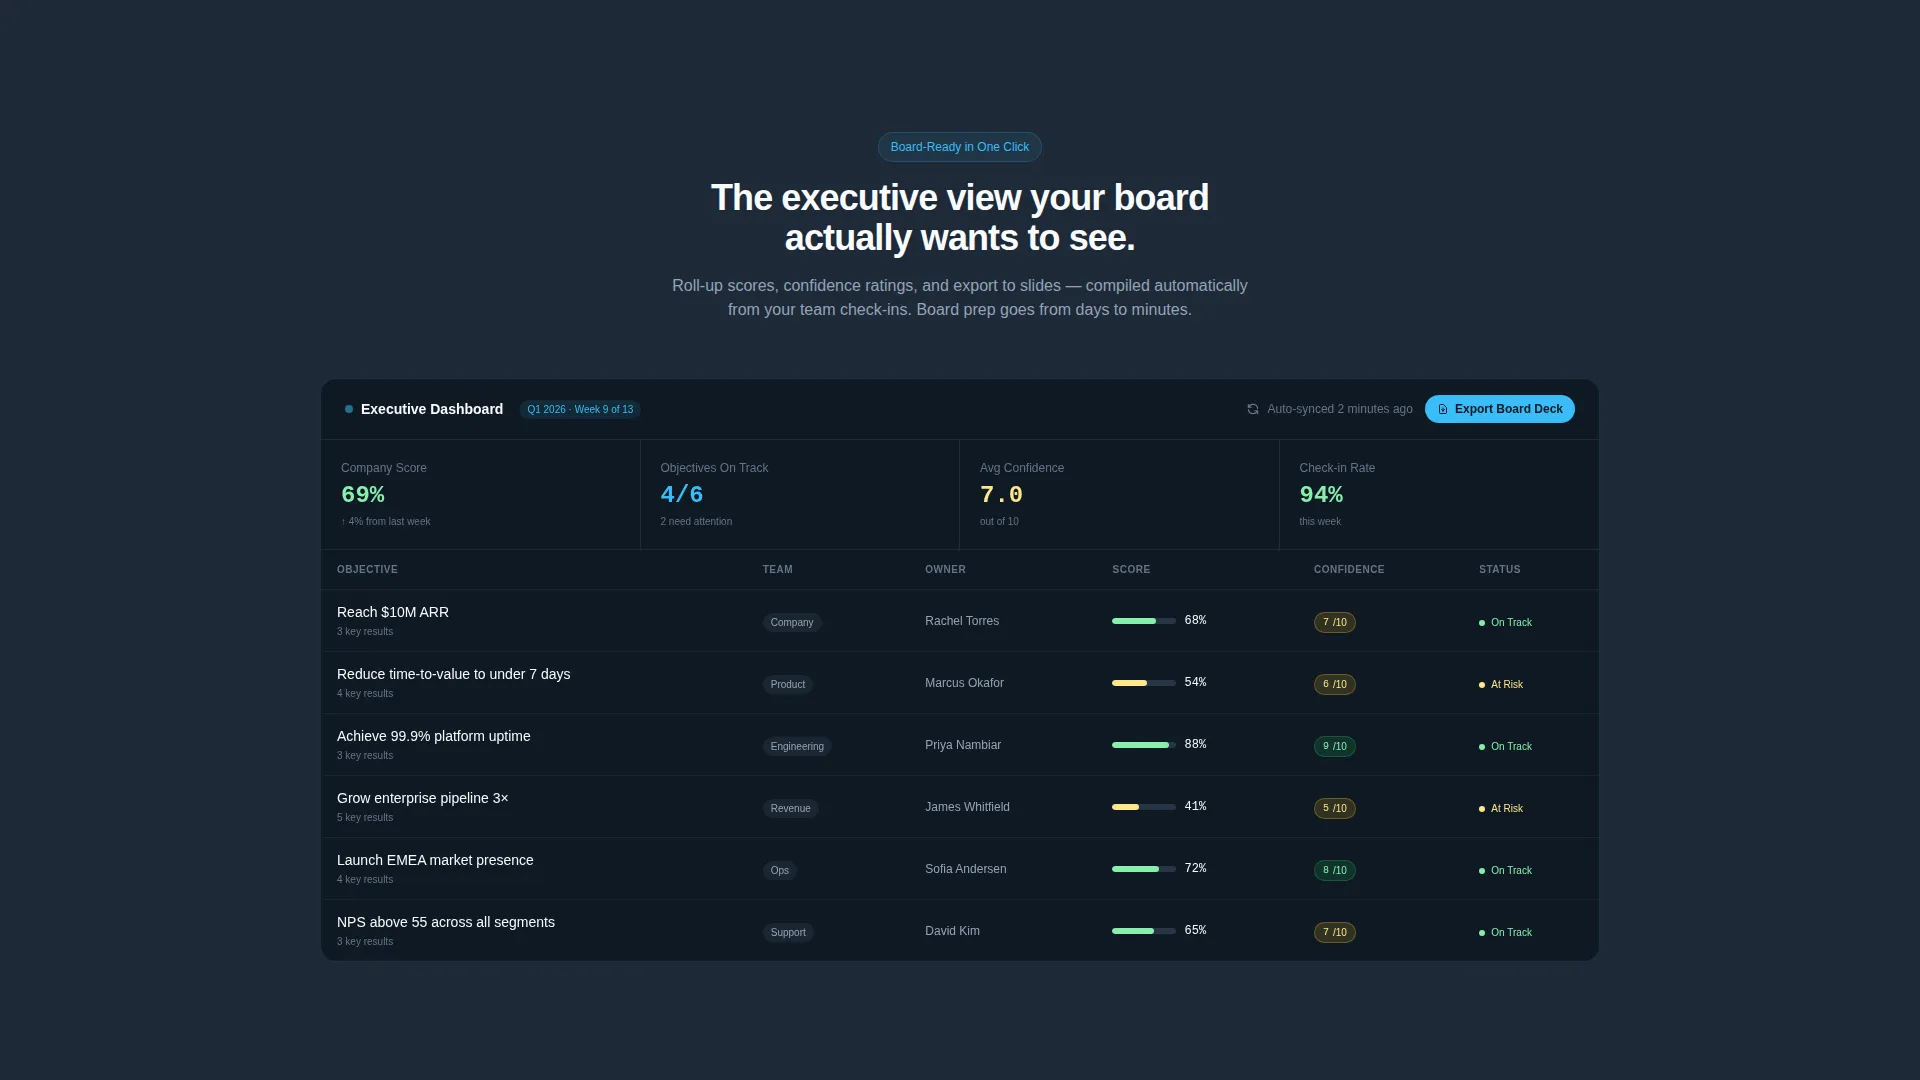The width and height of the screenshot is (1920, 1080).
Task: Click the 4% from last week note
Action: (385, 522)
